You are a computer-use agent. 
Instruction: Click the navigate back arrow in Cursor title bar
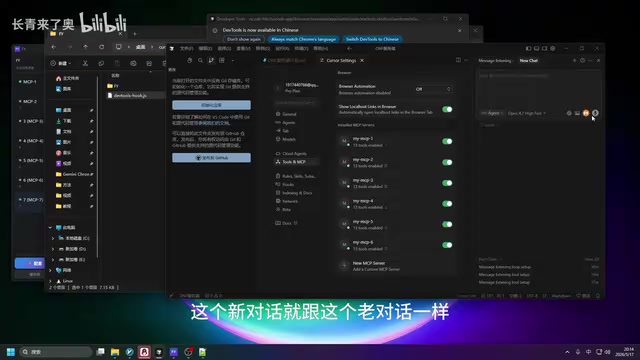tap(350, 49)
